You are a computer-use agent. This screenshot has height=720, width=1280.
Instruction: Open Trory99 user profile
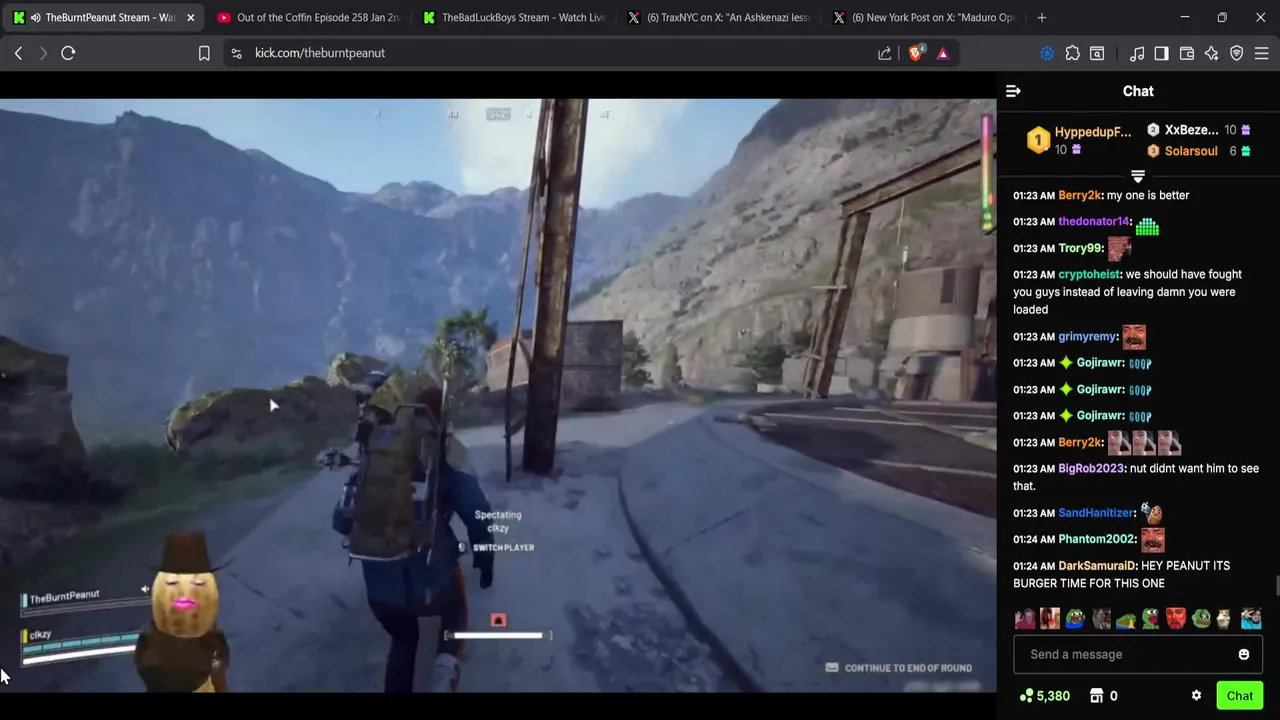[x=1081, y=248]
